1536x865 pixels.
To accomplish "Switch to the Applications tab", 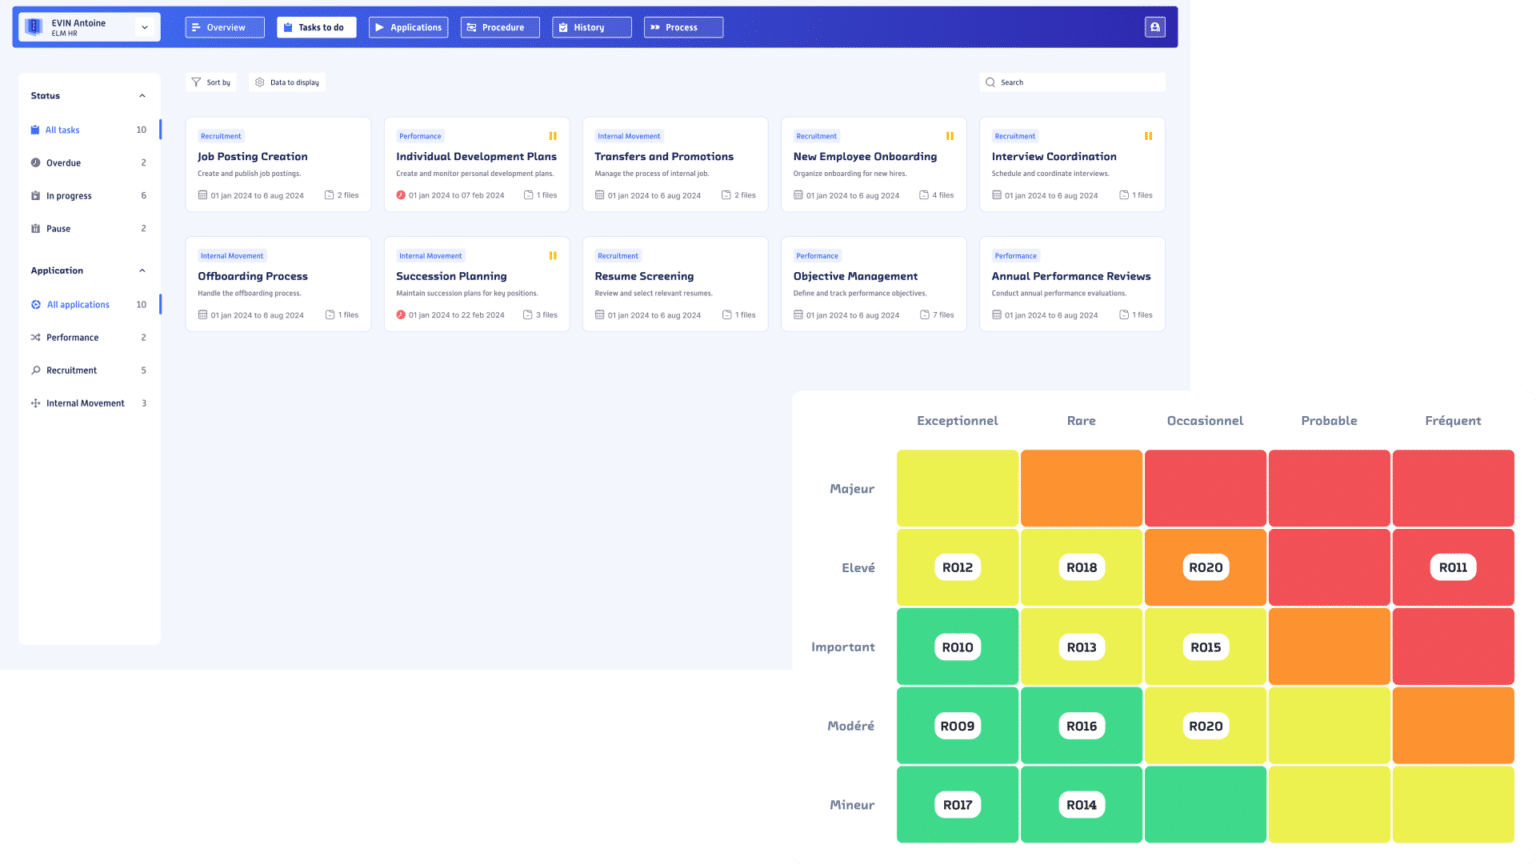I will 408,27.
